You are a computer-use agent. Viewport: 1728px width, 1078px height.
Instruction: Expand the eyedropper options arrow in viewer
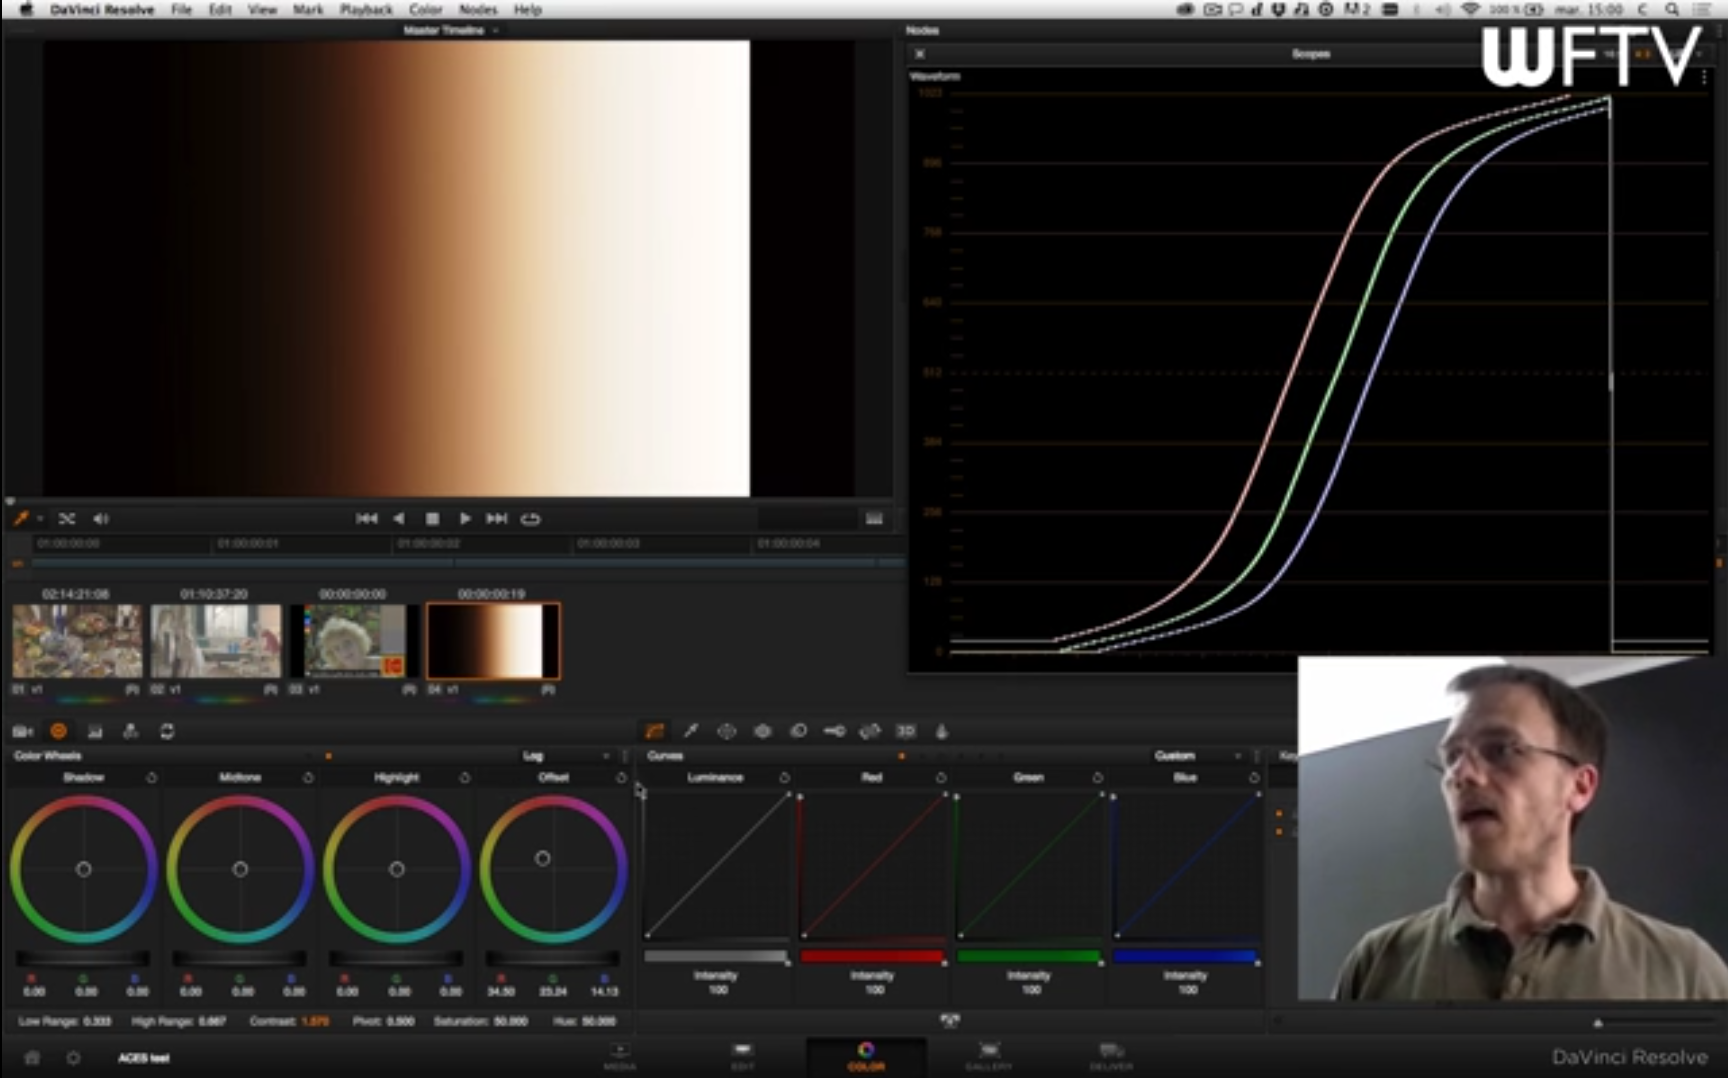coord(40,518)
